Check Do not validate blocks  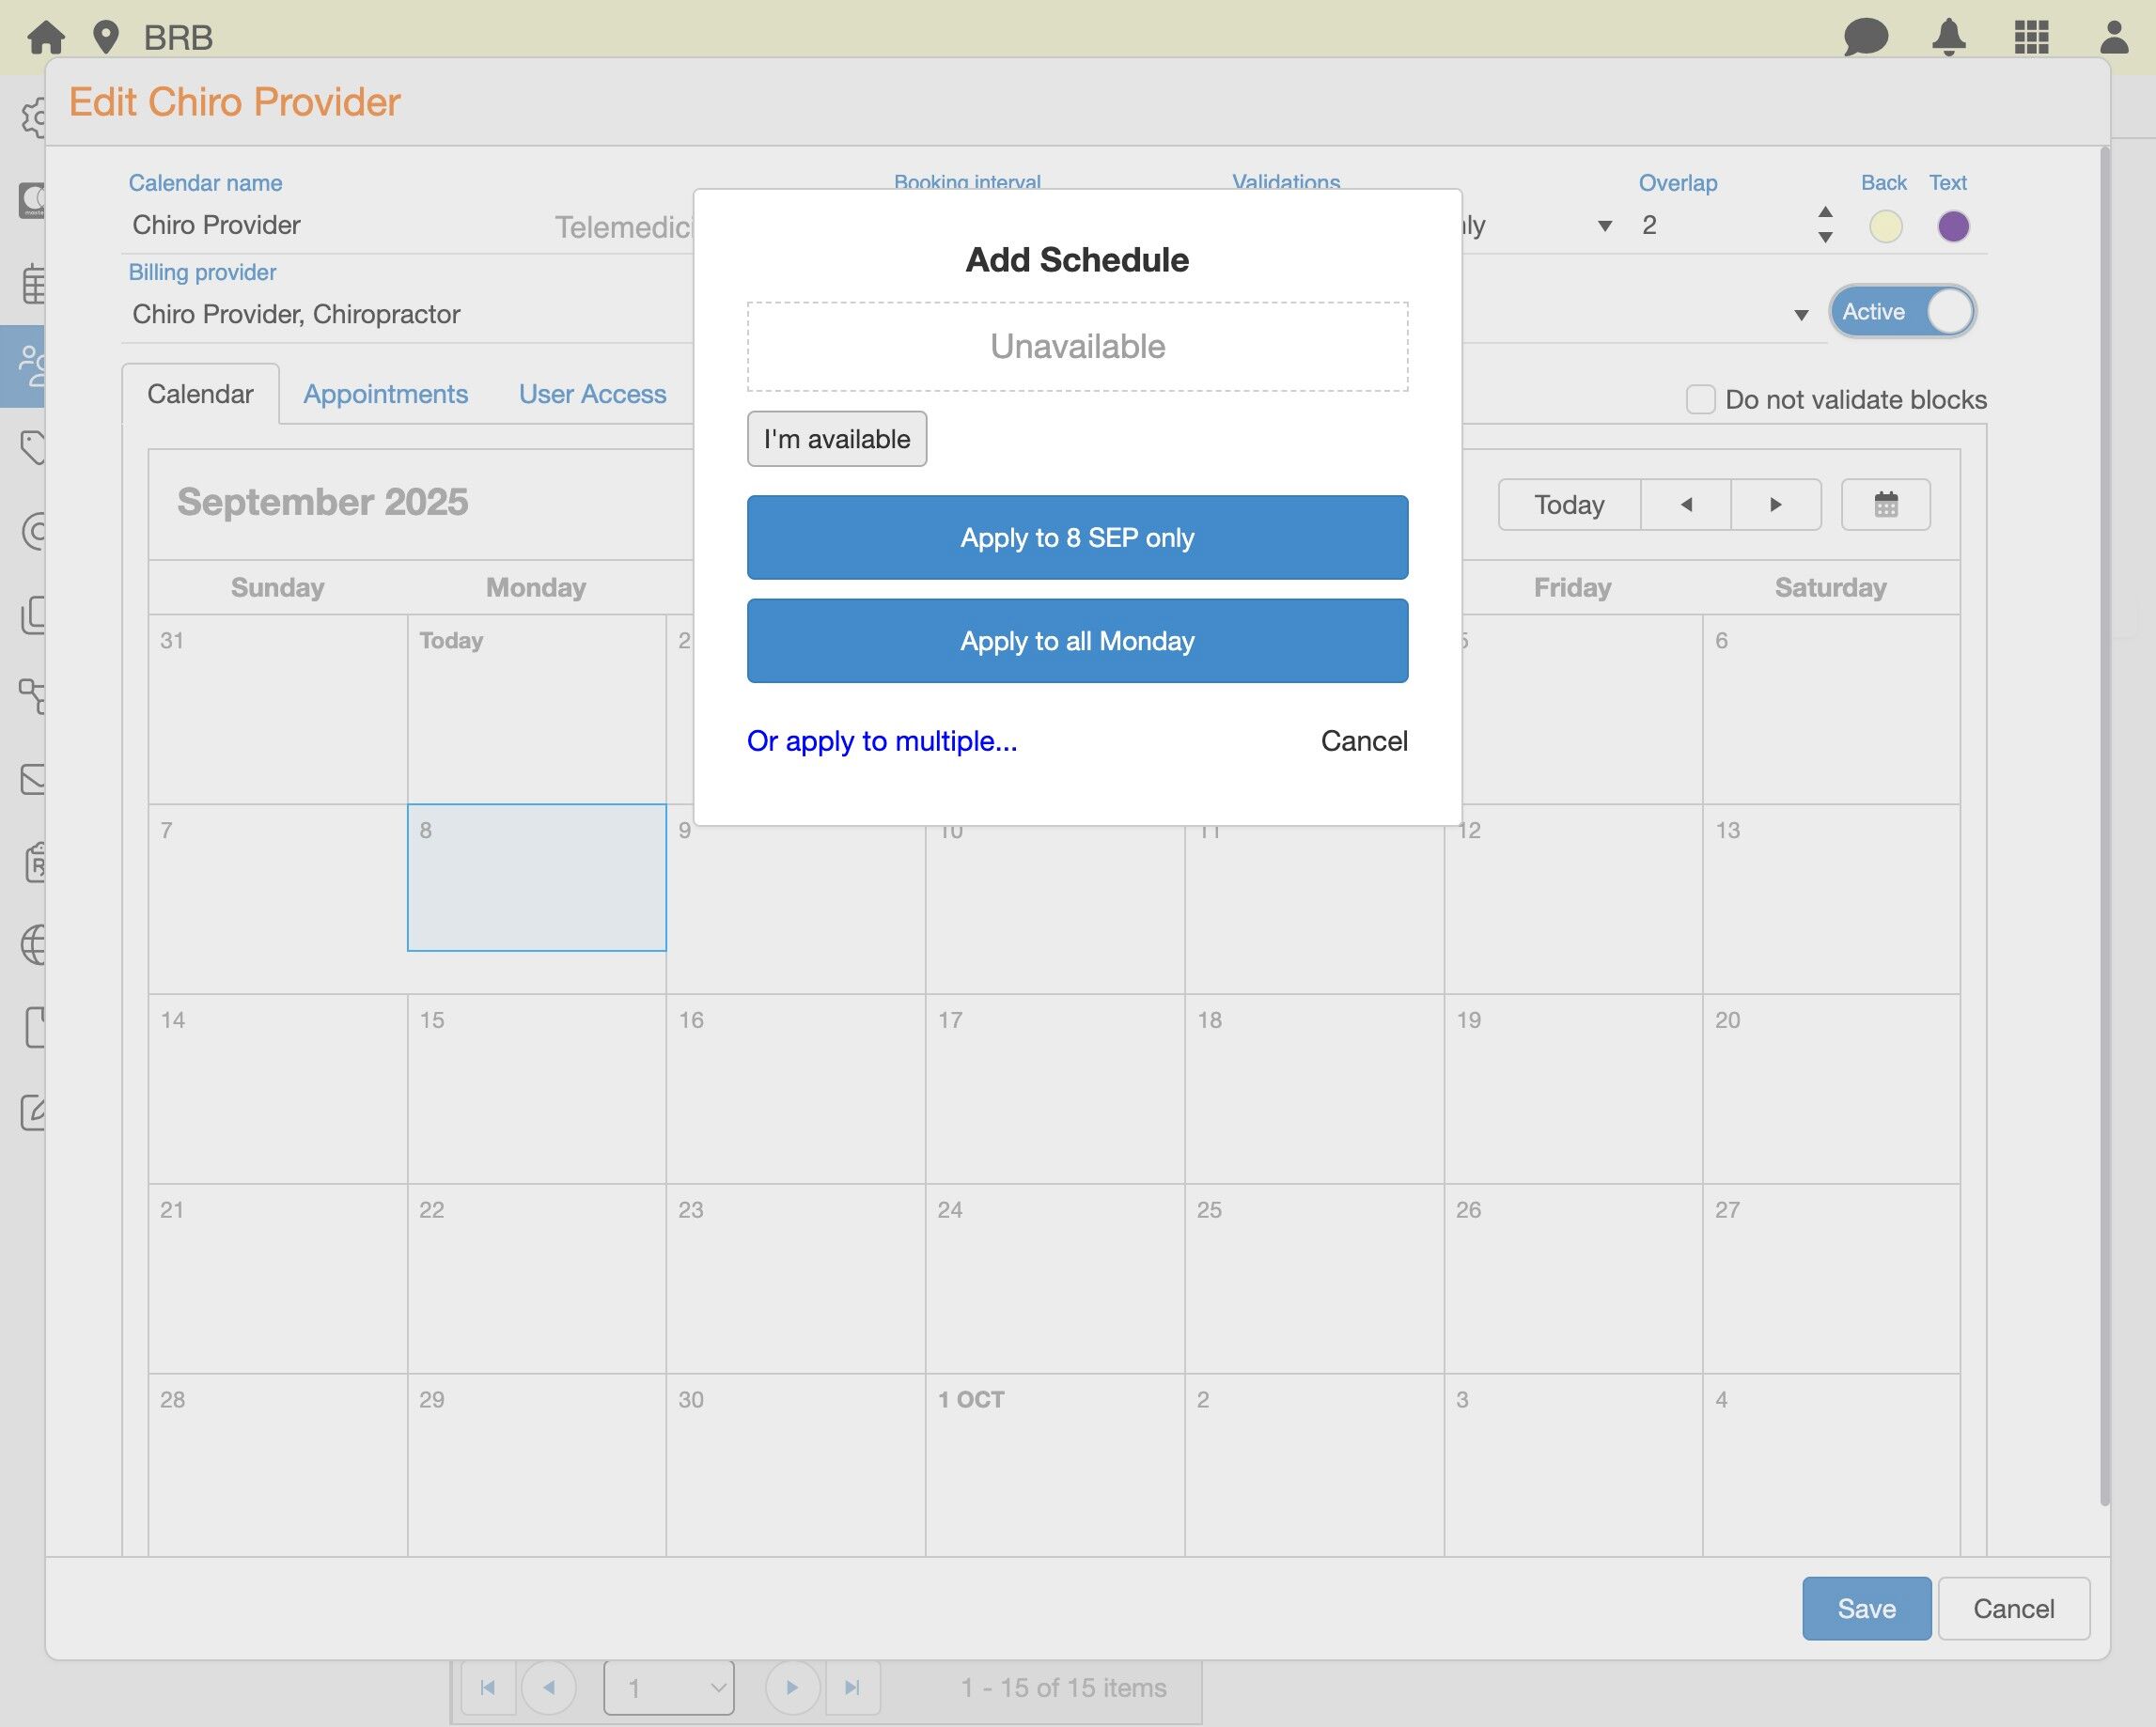click(x=1700, y=399)
